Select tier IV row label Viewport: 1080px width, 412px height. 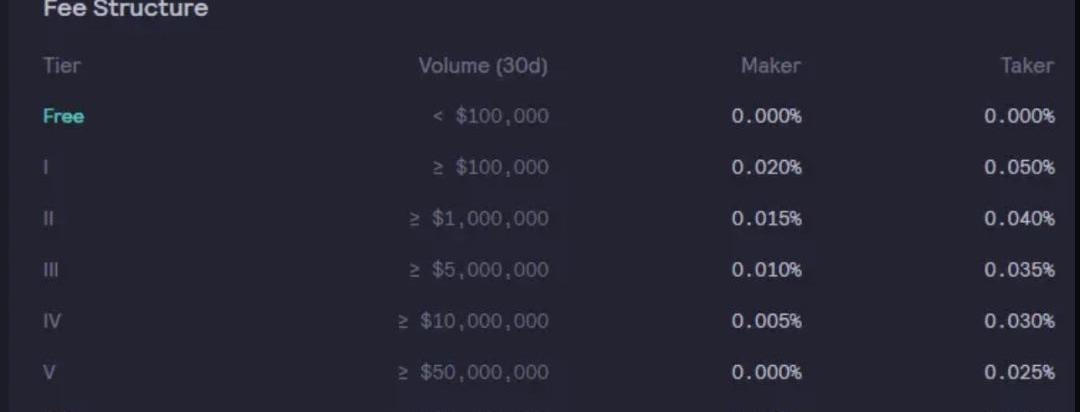[52, 321]
